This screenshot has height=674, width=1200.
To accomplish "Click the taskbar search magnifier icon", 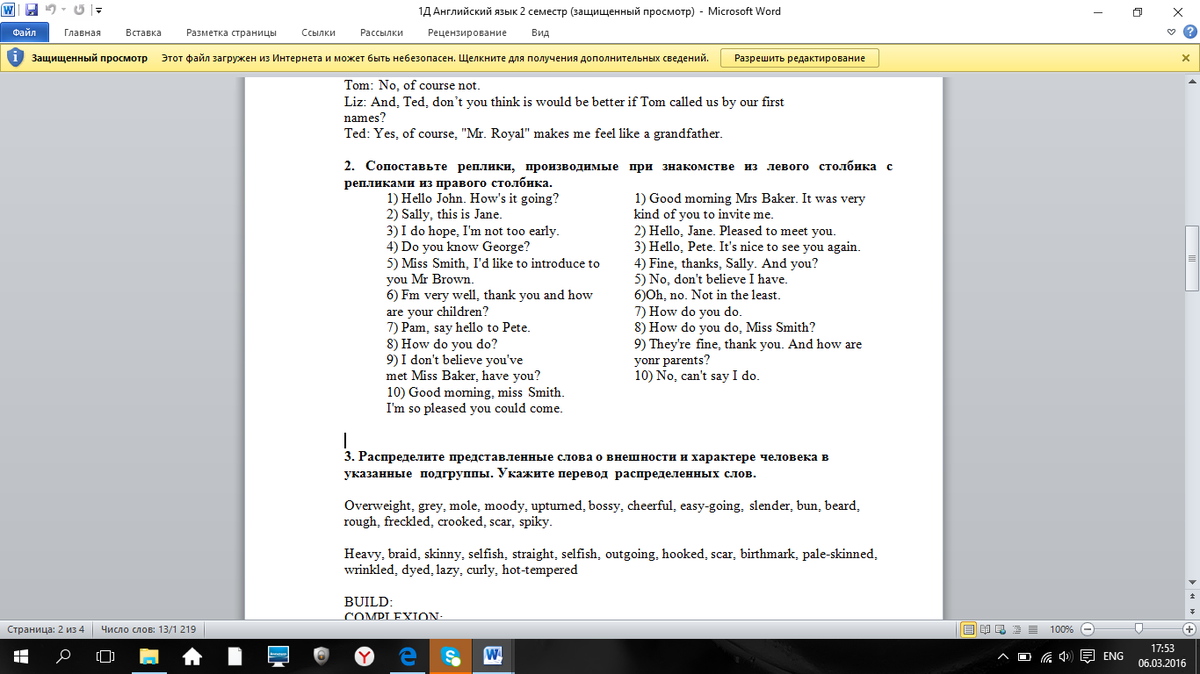I will (x=63, y=656).
